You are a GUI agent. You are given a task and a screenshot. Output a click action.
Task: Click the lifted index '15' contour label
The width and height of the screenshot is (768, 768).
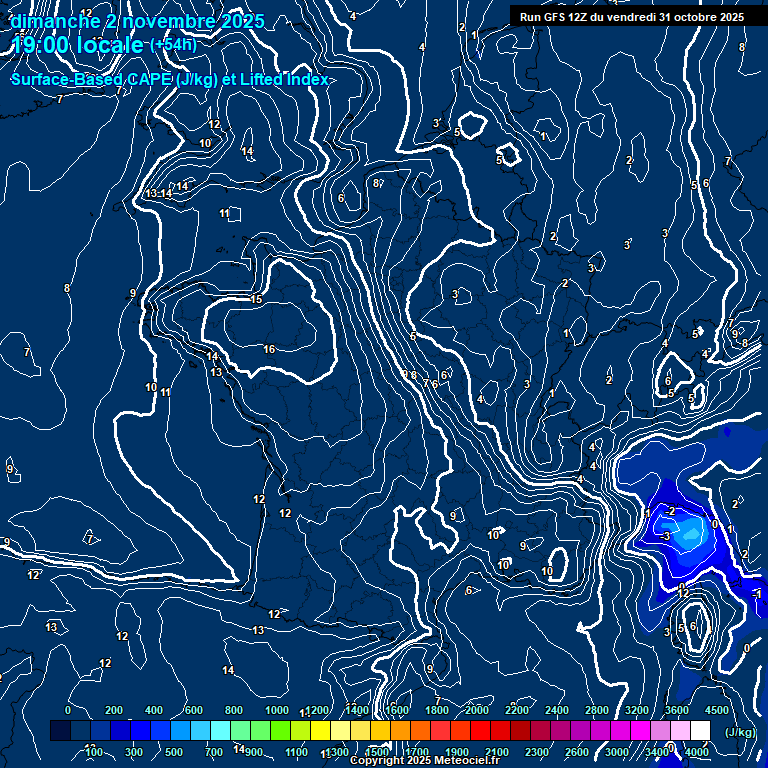point(256,299)
